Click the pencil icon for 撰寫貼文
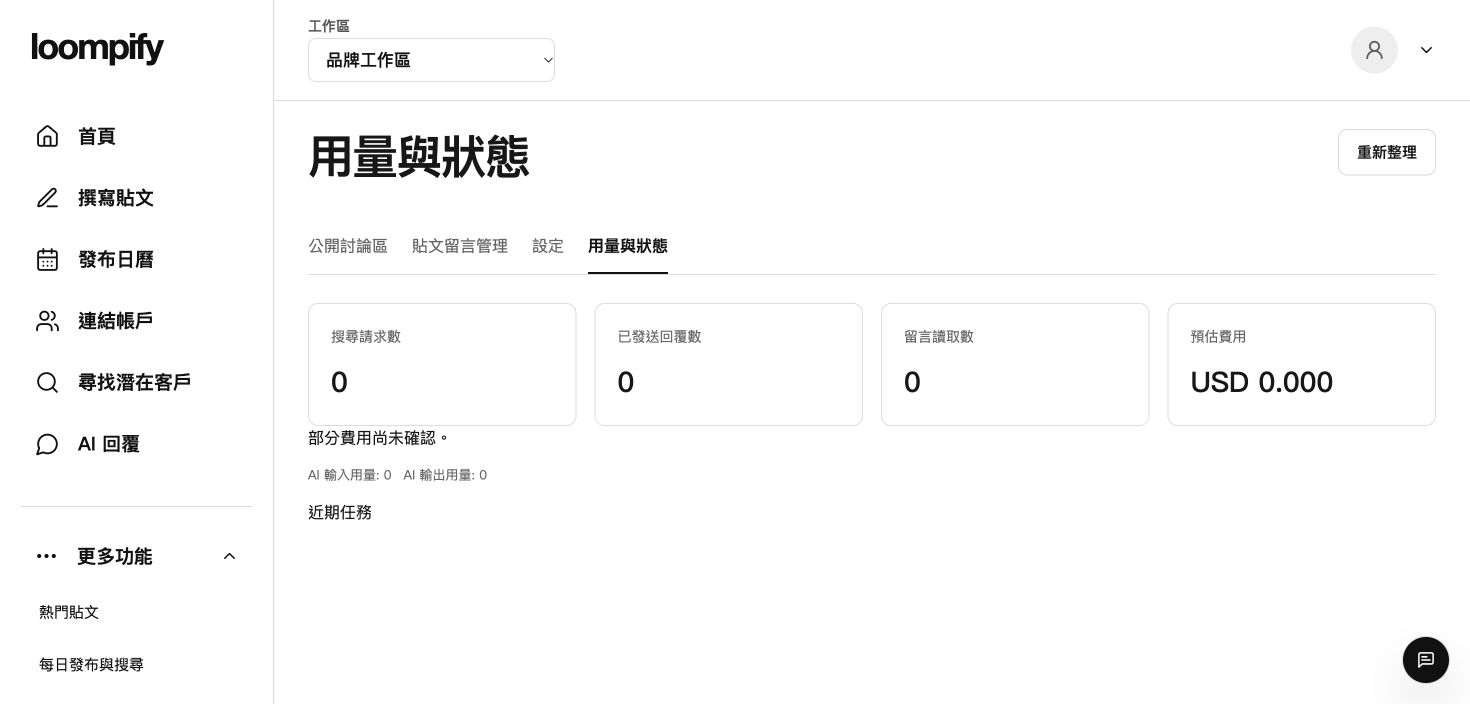 click(47, 198)
